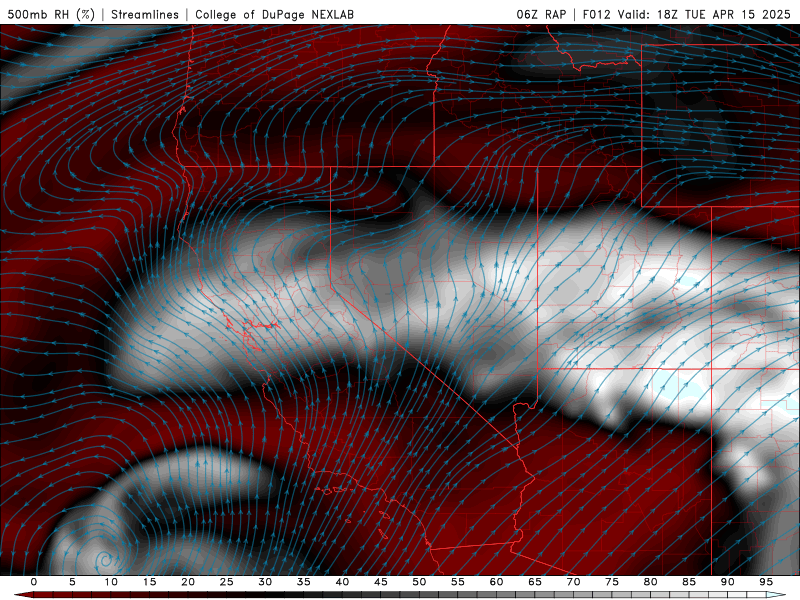Click the '06Z RAP' model run label
Viewport: 800px width, 600px height.
click(x=541, y=14)
